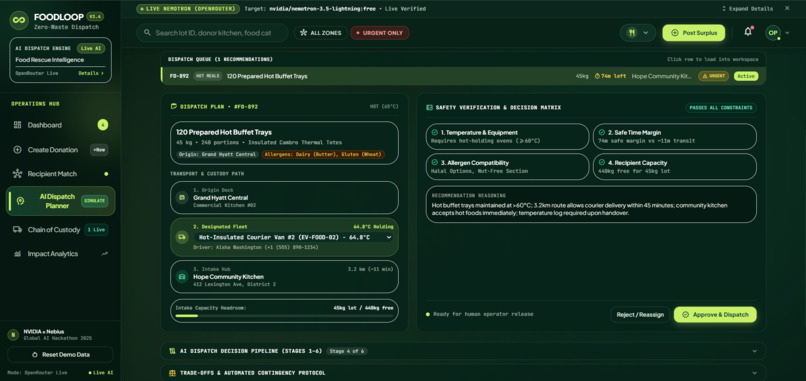This screenshot has width=806, height=381.
Task: Click the Chain of Custody truck icon
Action: [17, 230]
